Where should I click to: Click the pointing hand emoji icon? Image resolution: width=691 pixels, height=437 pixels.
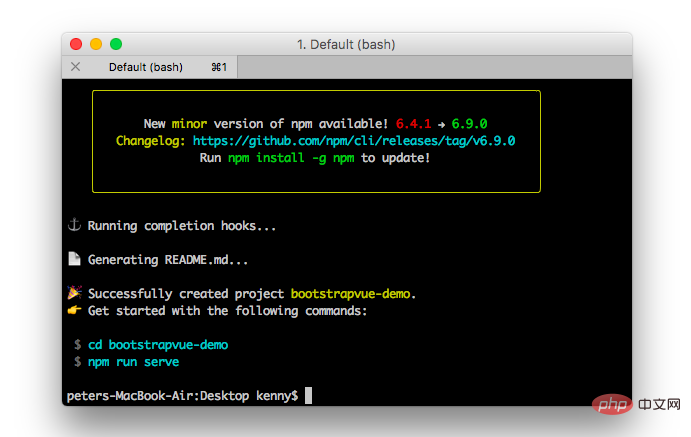(74, 310)
